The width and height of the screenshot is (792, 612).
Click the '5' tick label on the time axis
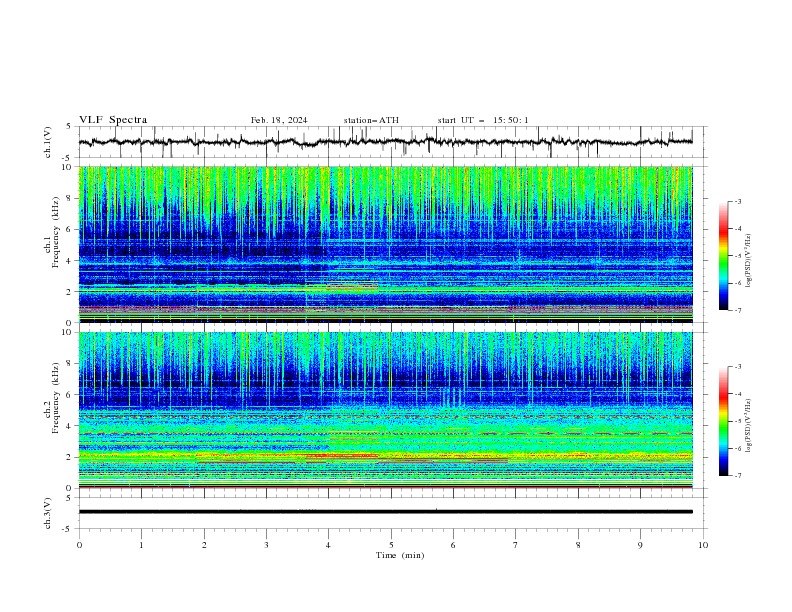[391, 545]
